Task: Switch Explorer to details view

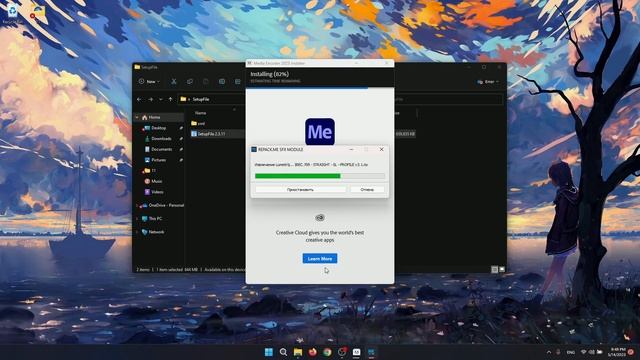Action: tap(494, 269)
